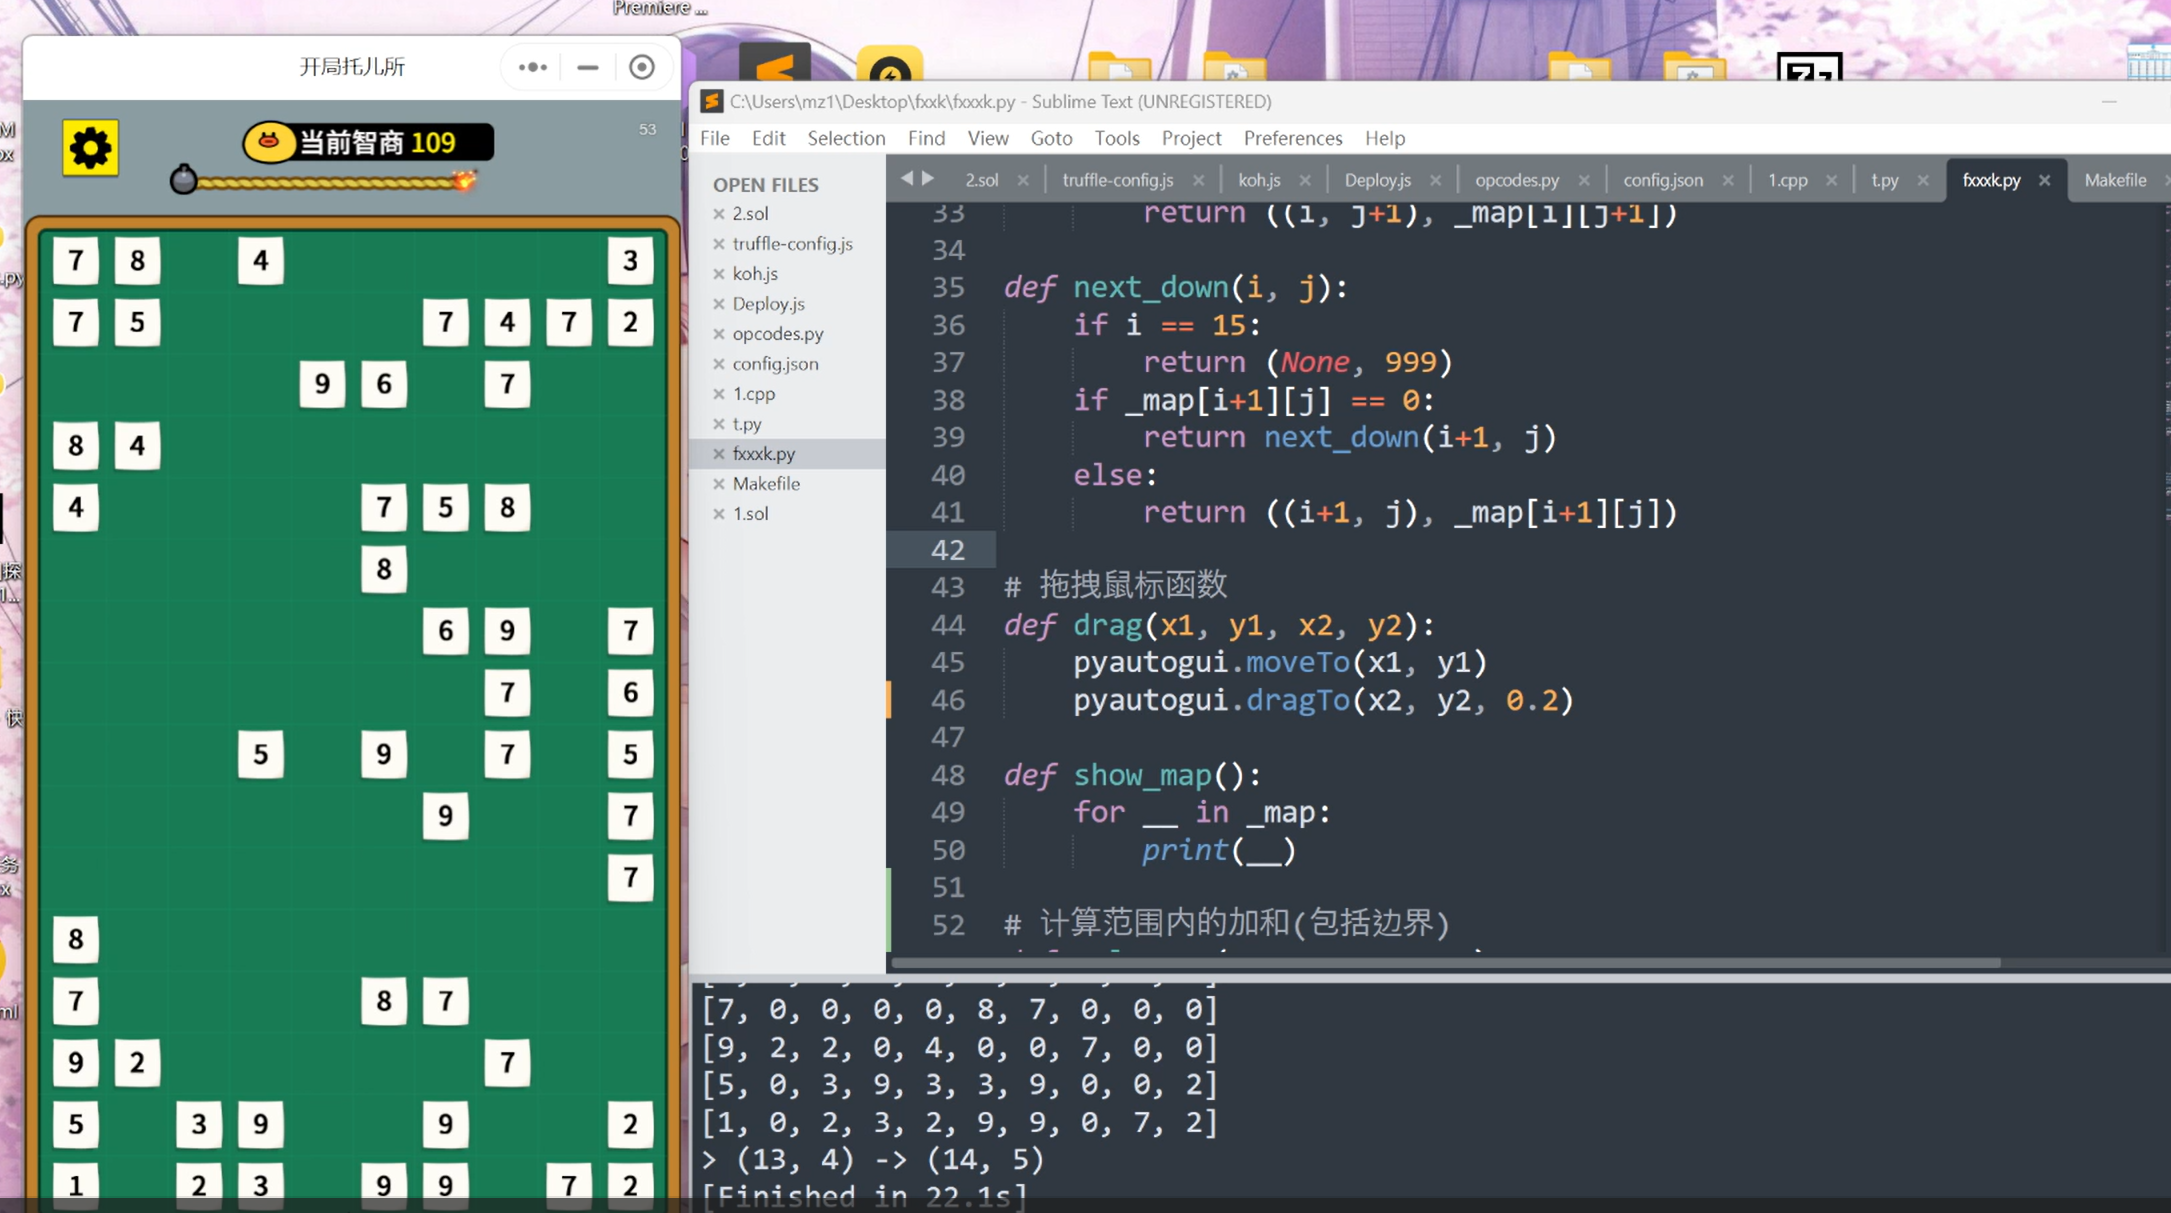Click the number 1 tile in bottom row

click(x=76, y=1185)
